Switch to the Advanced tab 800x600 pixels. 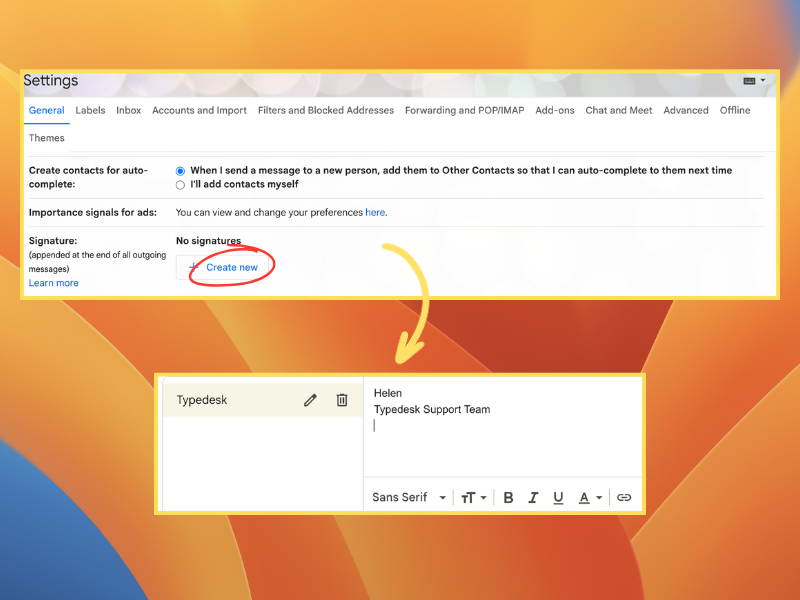tap(686, 110)
